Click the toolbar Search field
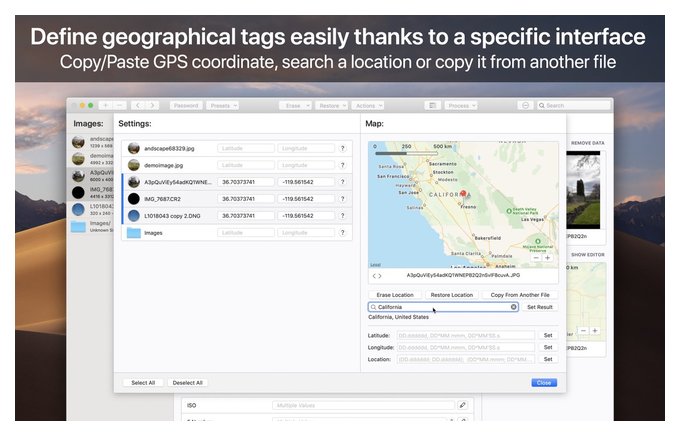 click(573, 105)
